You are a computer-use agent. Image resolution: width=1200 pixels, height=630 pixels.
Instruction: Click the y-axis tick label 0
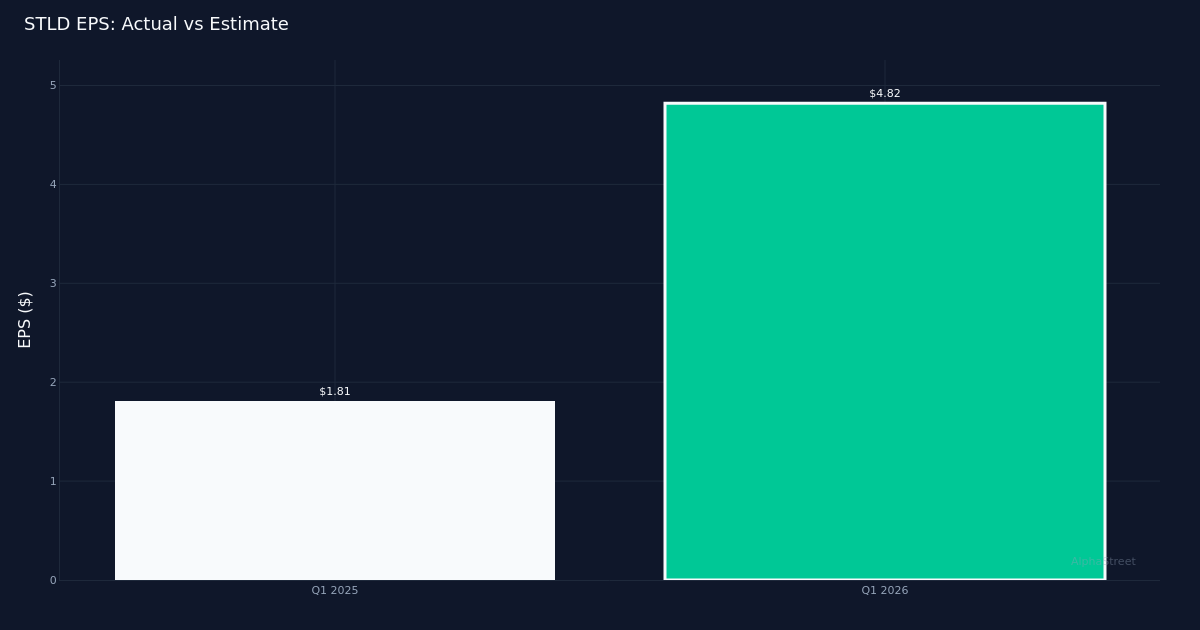[x=53, y=580]
